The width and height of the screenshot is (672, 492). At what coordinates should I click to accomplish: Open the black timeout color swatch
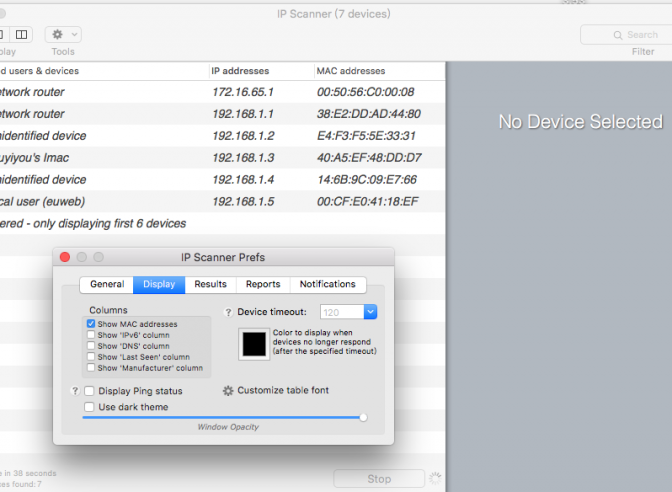point(254,344)
